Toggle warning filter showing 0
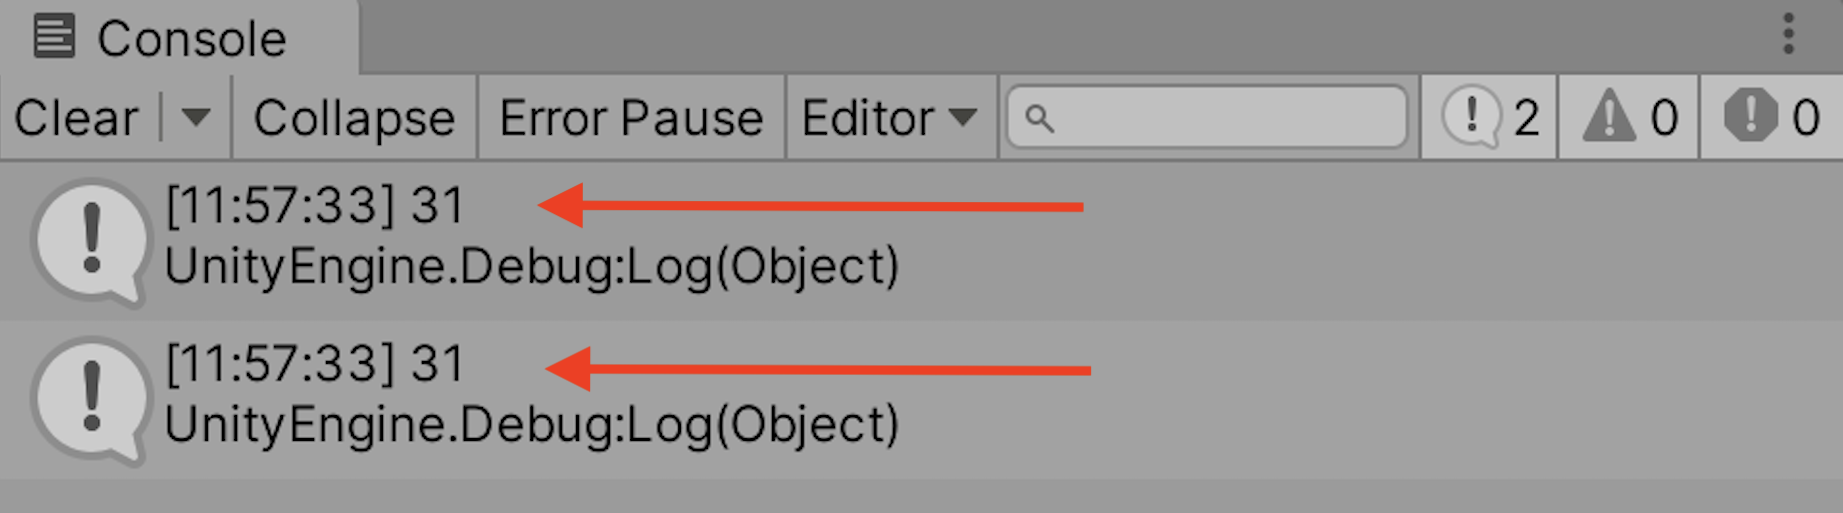The height and width of the screenshot is (513, 1843). (x=1629, y=117)
